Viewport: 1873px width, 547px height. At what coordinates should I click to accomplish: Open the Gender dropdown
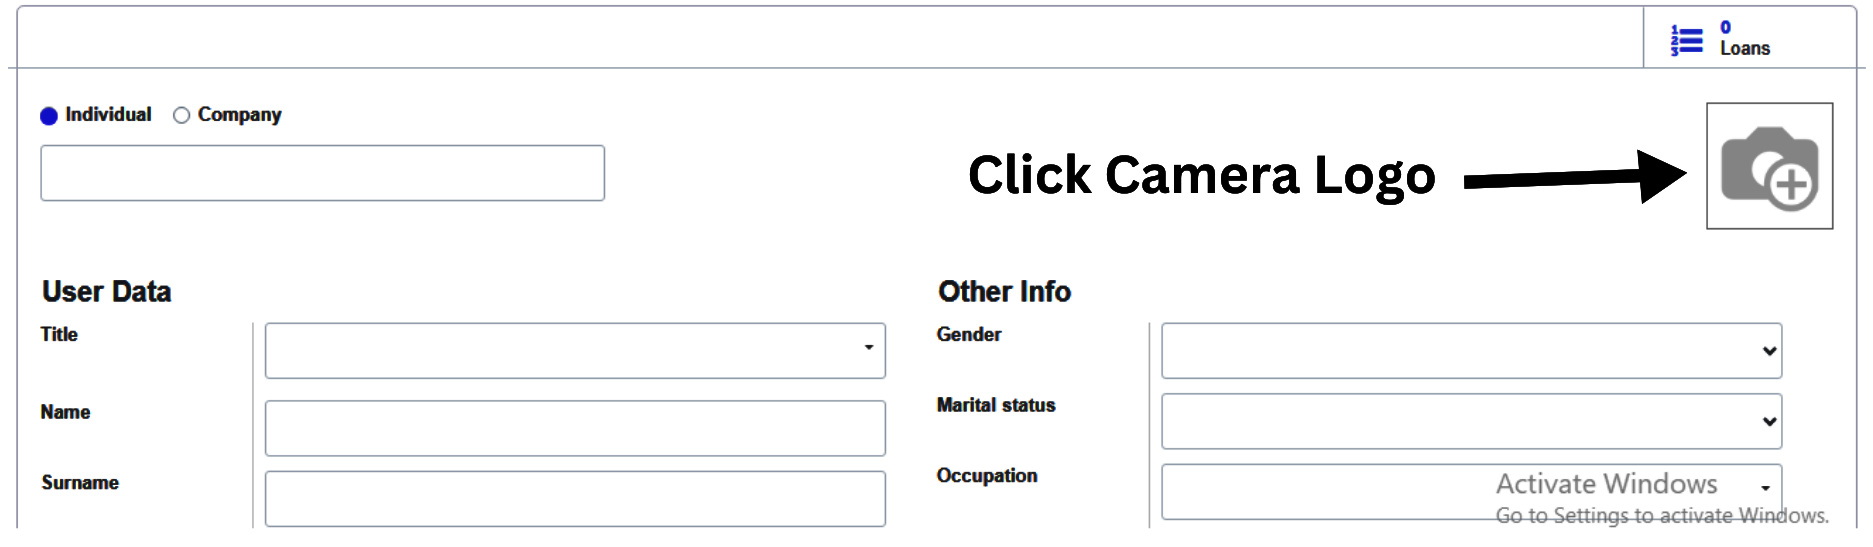tap(1470, 350)
